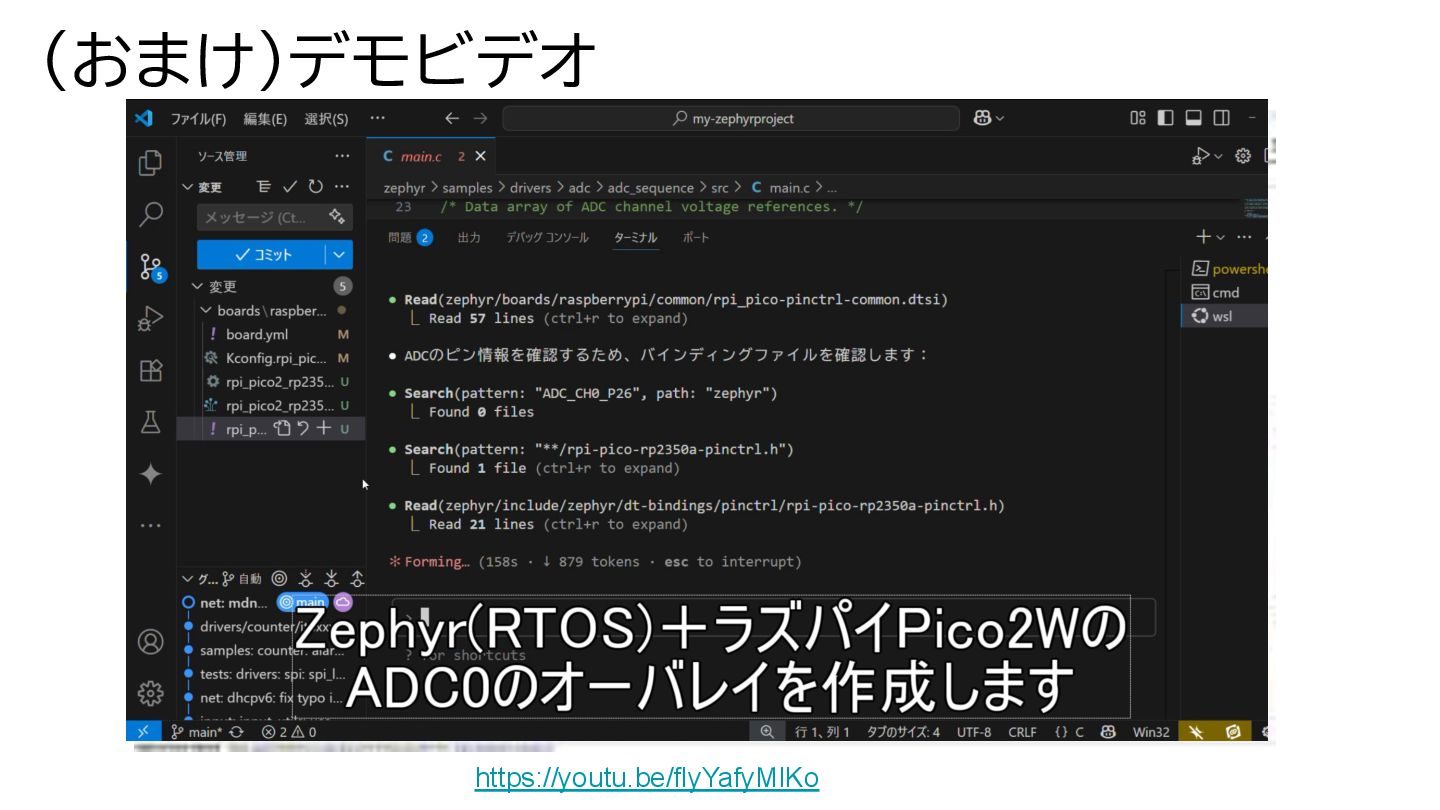Viewport: 1440px width, 810px height.
Task: Open the Extensions view in activity bar
Action: [x=150, y=371]
